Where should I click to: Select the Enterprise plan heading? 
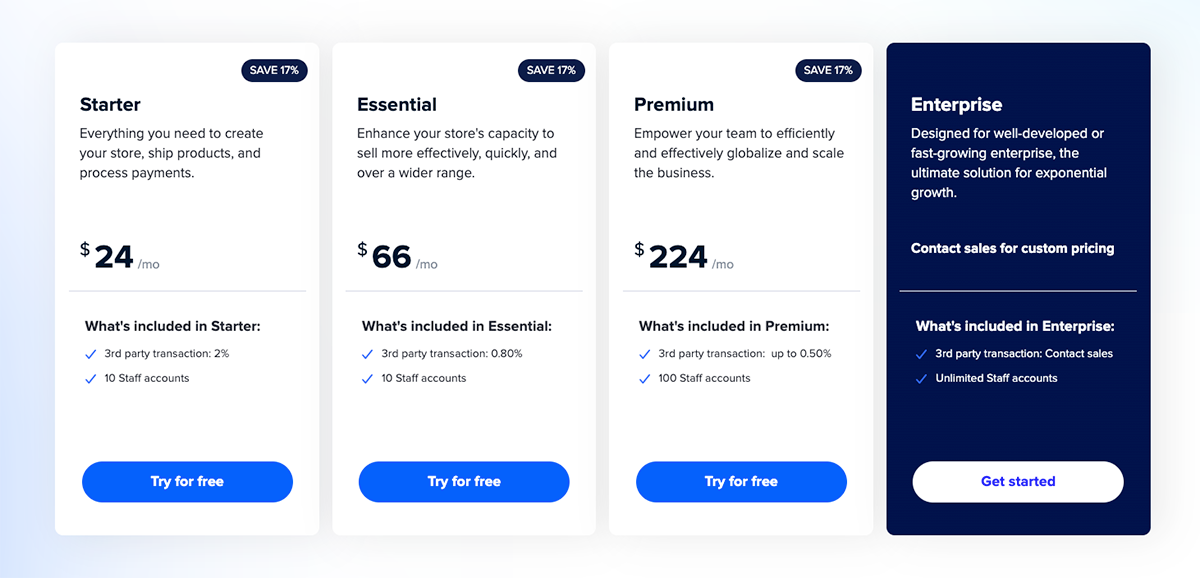pos(956,104)
